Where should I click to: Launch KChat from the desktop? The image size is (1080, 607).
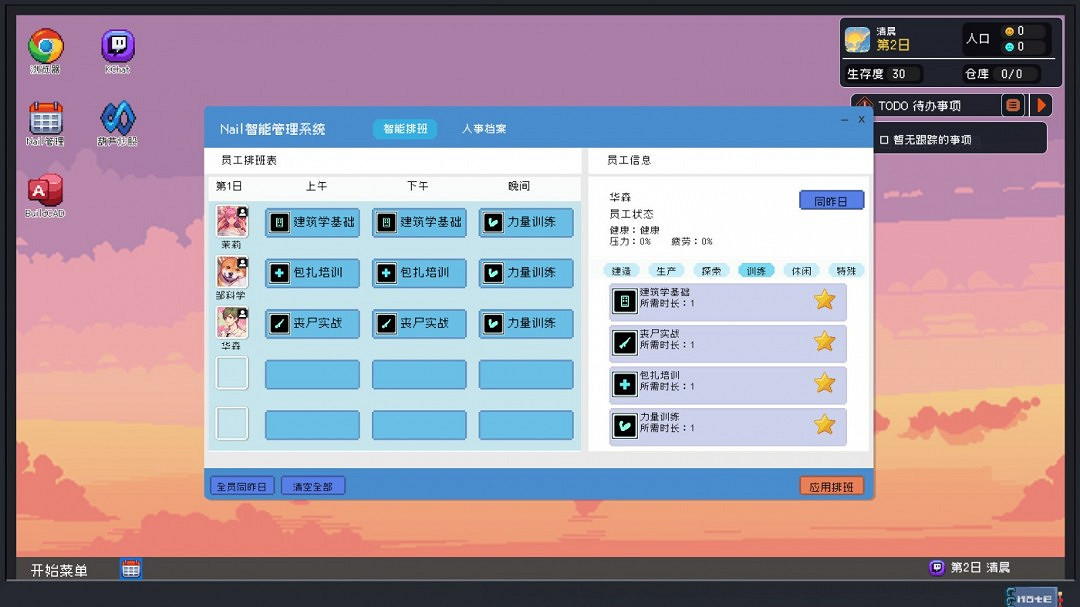tap(116, 44)
